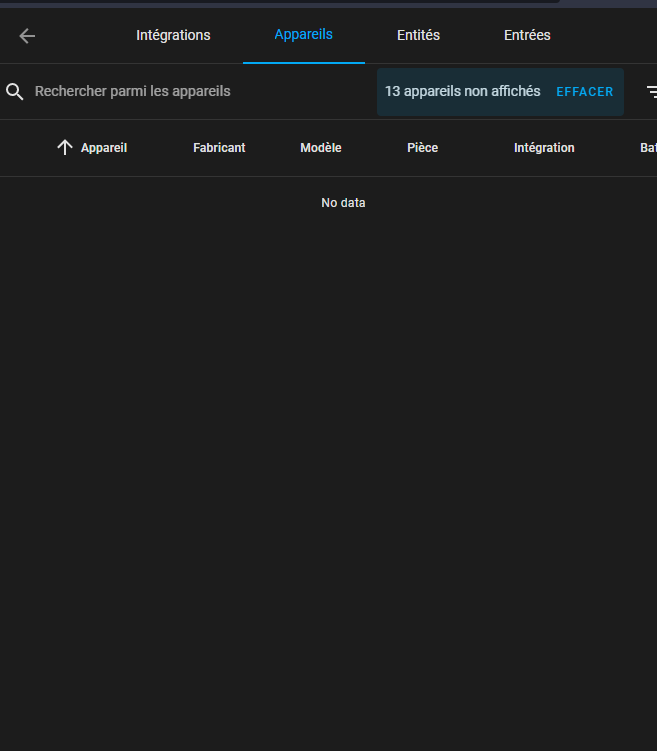Sort the list by Pièce column
The width and height of the screenshot is (657, 751).
[423, 148]
